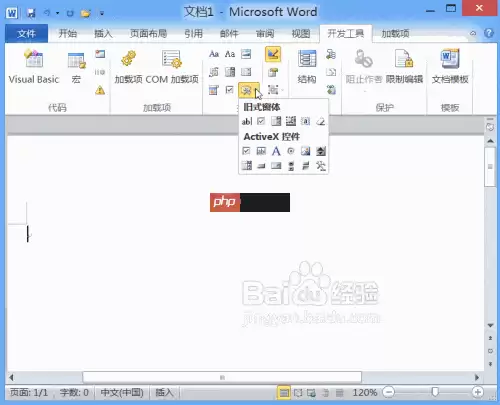Toggle legacy form field shading
Viewport: 500px width, 405px height.
[x=305, y=121]
